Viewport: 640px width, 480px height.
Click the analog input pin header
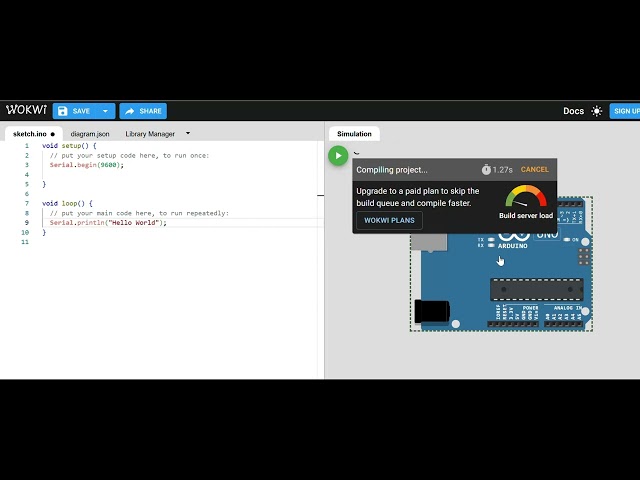[563, 324]
